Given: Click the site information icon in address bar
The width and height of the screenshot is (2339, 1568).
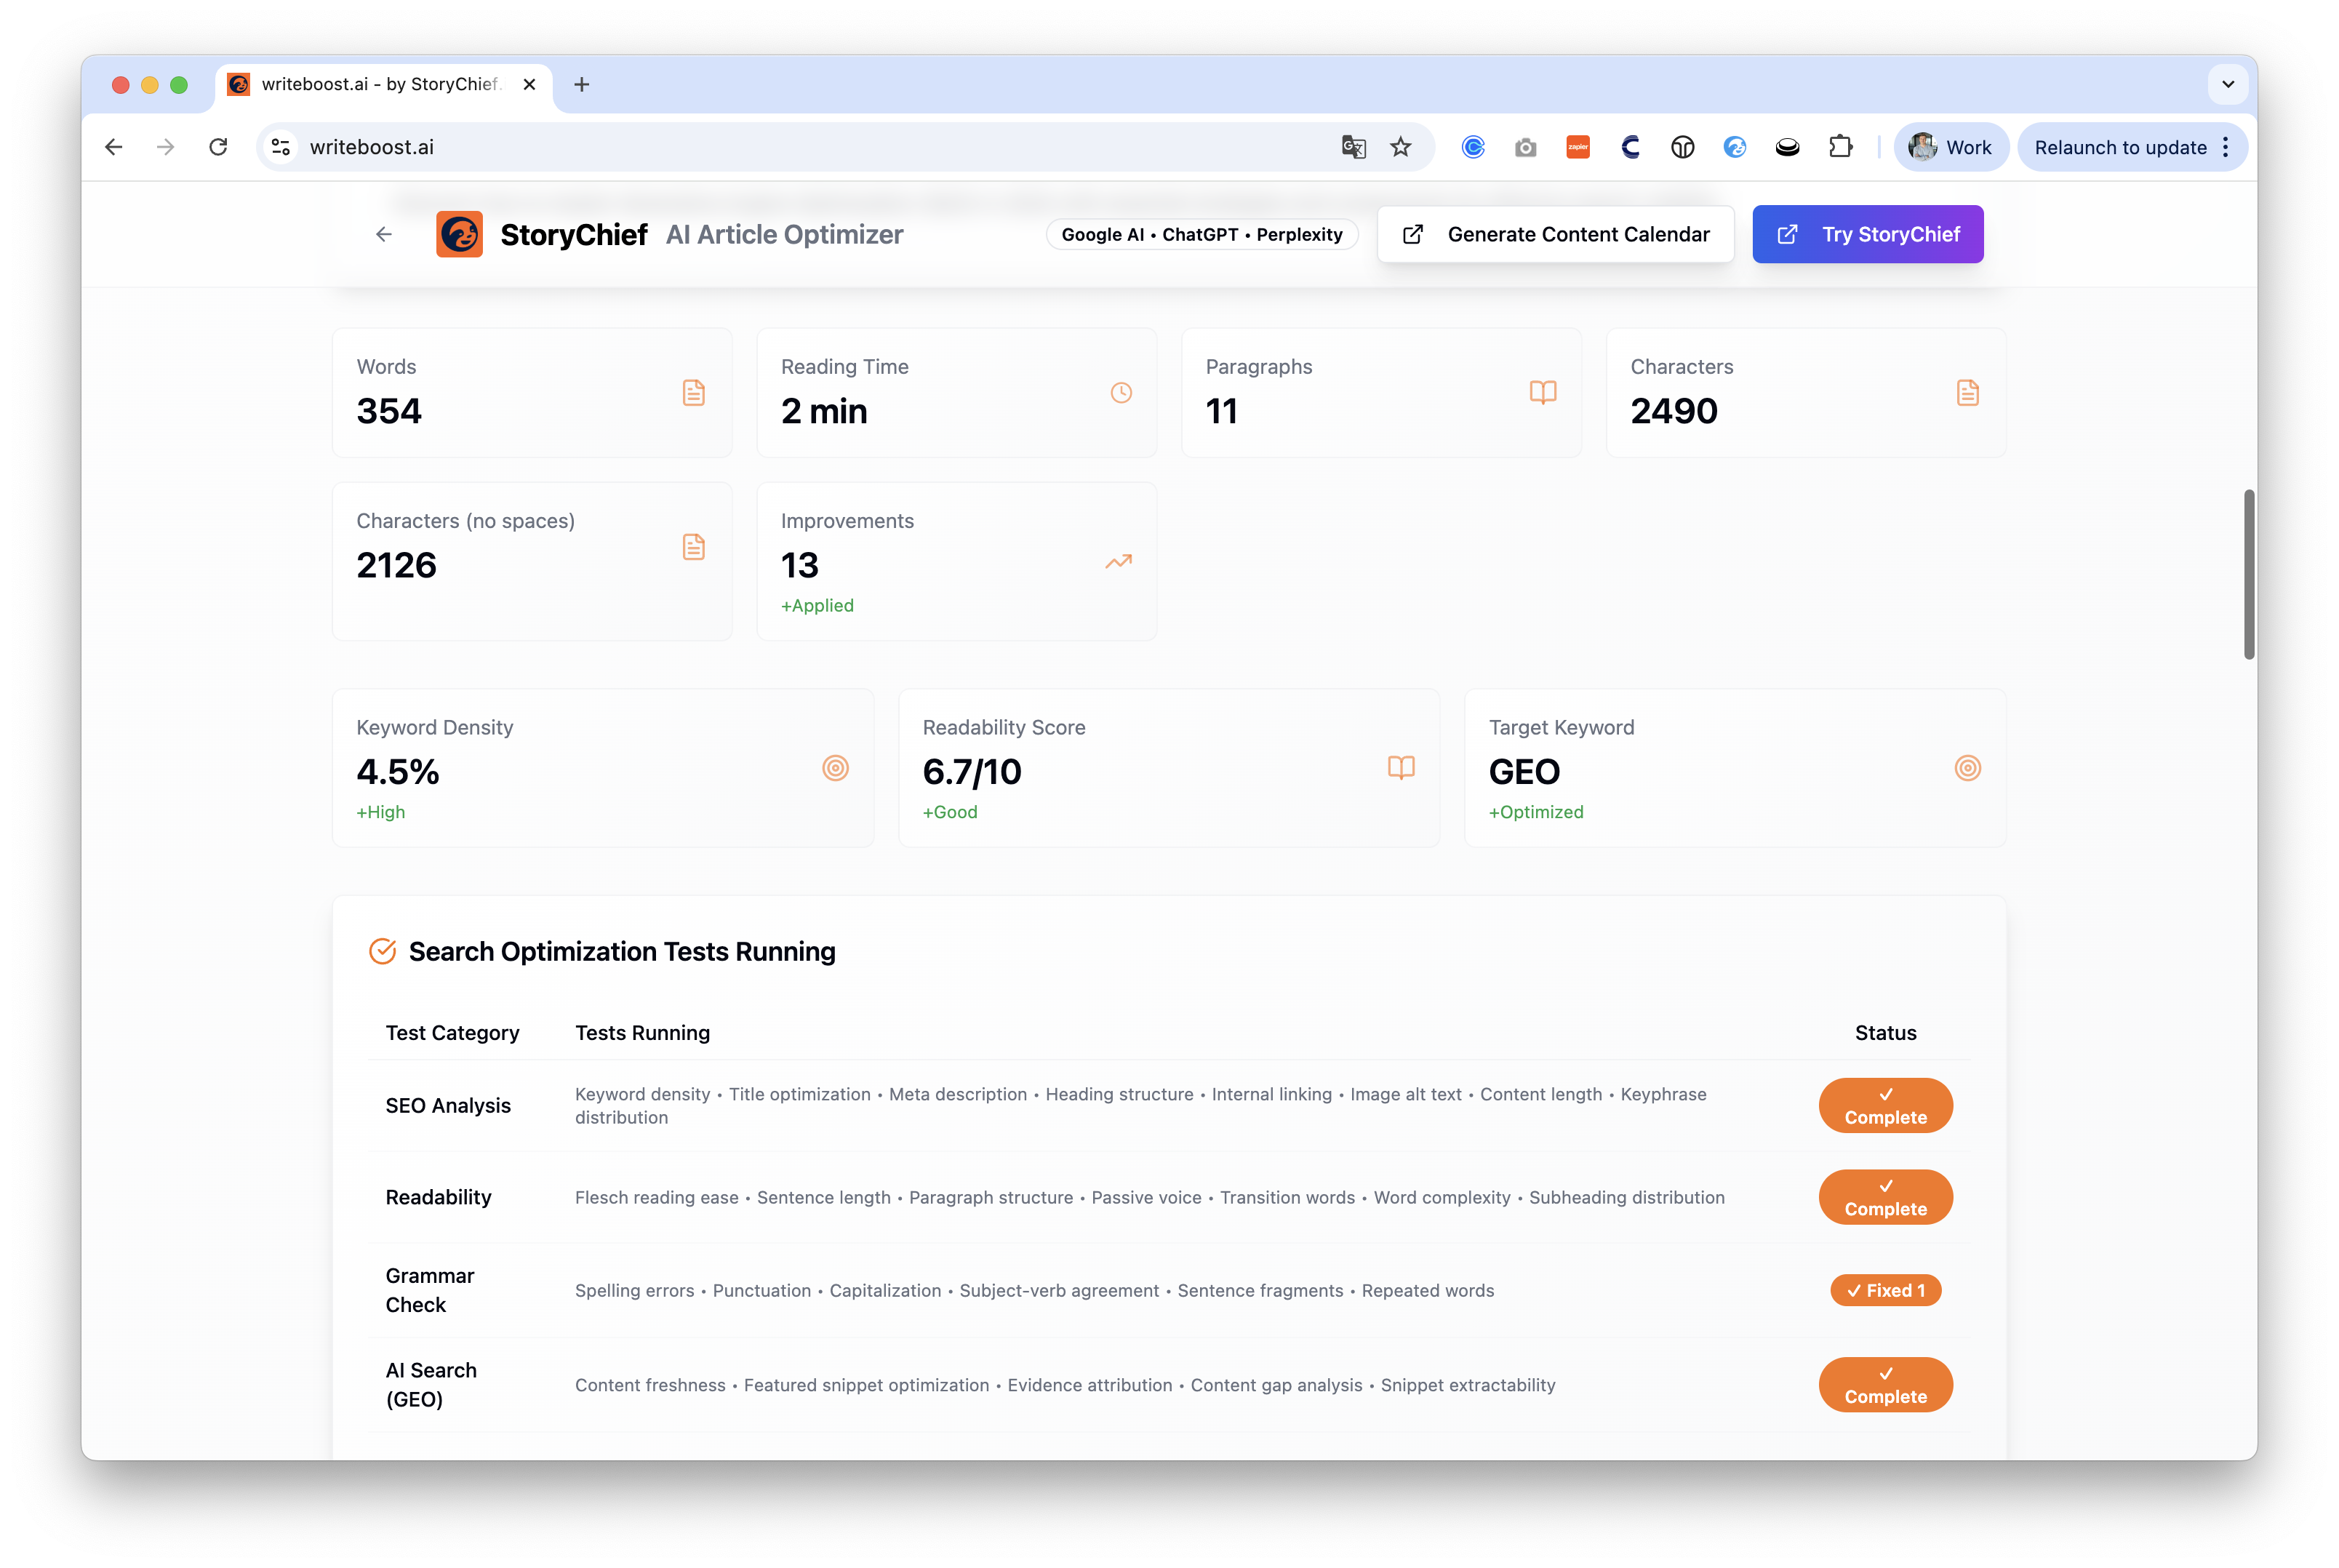Looking at the screenshot, I should point(281,147).
